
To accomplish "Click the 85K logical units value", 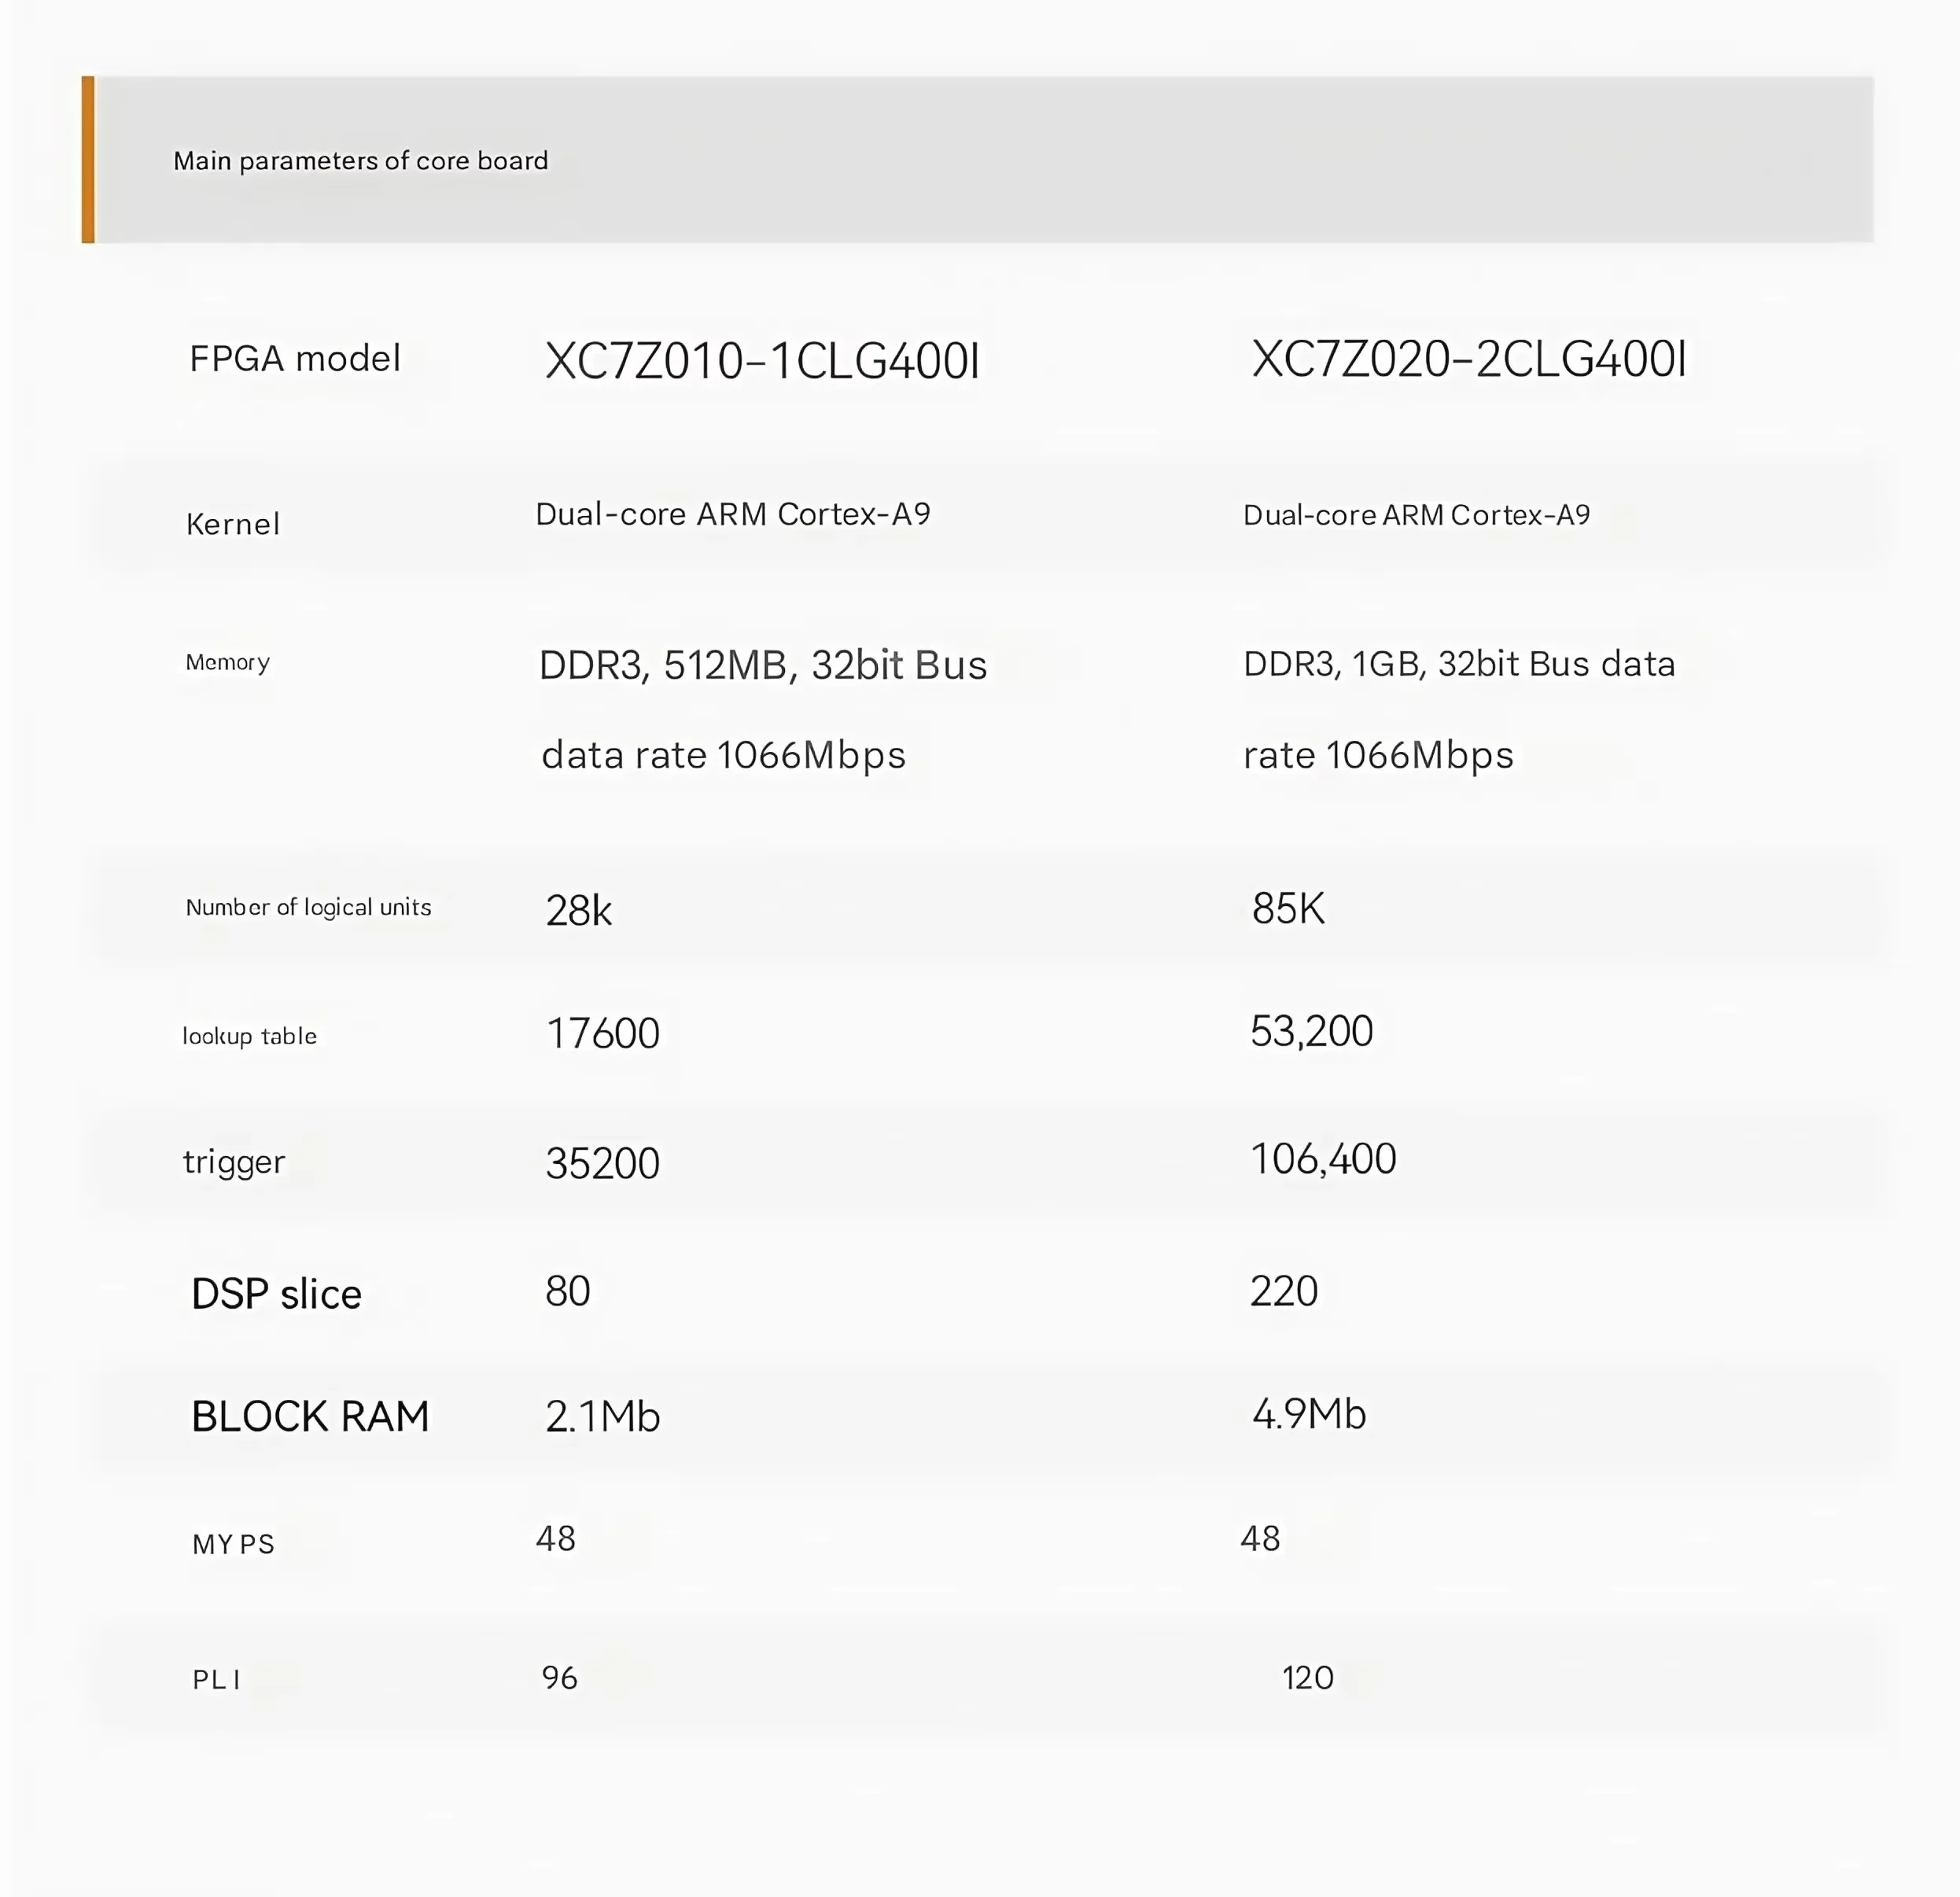I will (1288, 908).
